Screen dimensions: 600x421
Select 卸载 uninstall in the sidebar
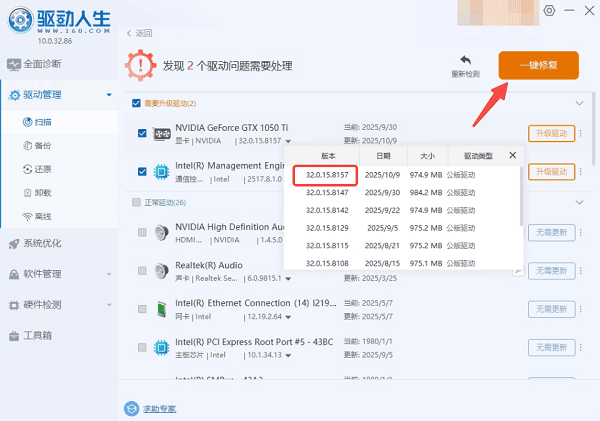pos(42,192)
